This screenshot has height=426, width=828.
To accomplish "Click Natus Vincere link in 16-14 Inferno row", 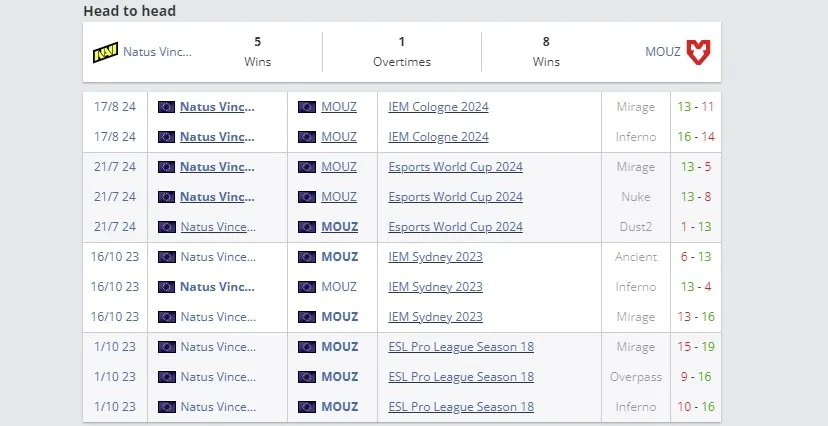I will (x=217, y=137).
